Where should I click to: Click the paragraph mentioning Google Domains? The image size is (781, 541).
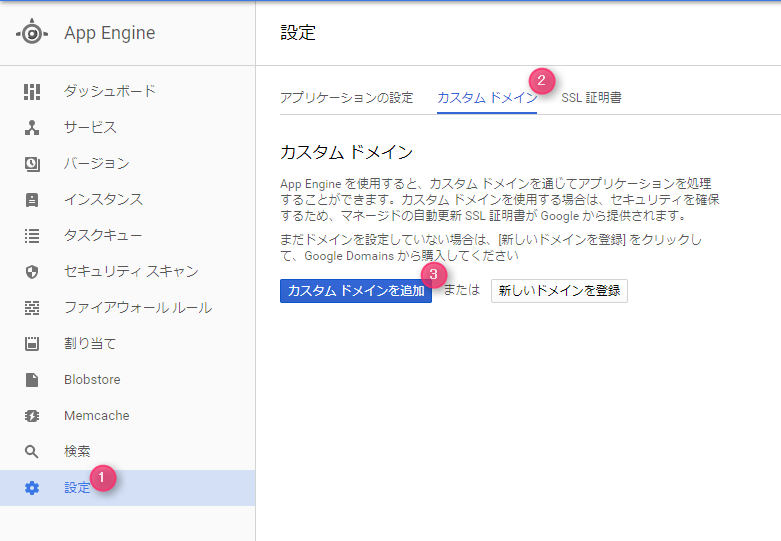click(x=491, y=248)
